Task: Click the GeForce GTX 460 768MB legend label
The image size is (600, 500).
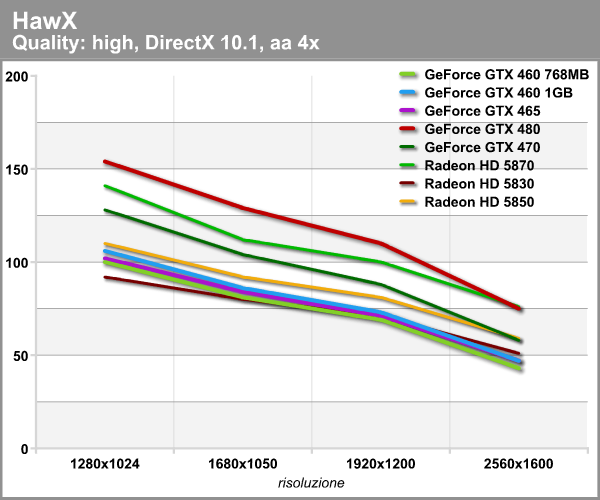Action: pyautogui.click(x=507, y=74)
